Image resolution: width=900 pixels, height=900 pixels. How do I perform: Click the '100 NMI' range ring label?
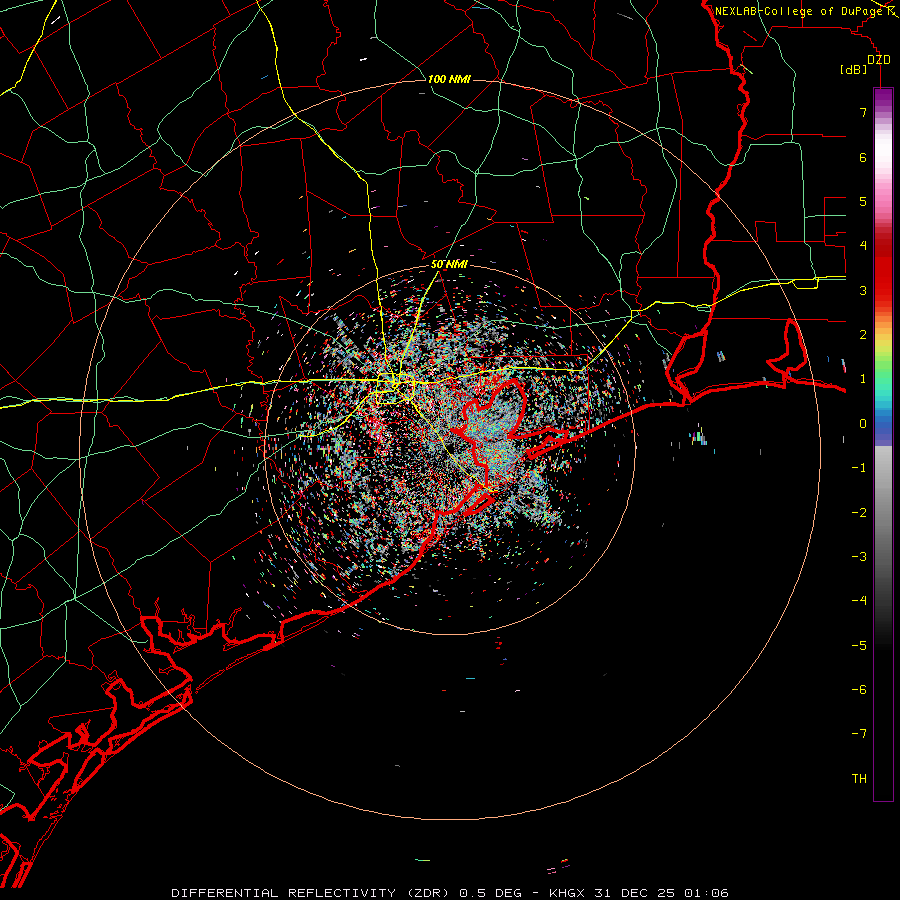449,79
